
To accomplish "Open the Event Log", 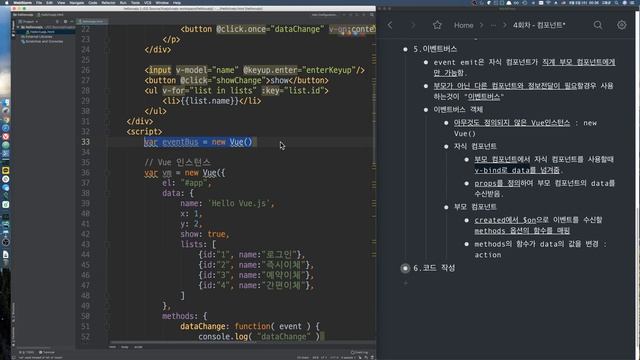I will coord(360,352).
